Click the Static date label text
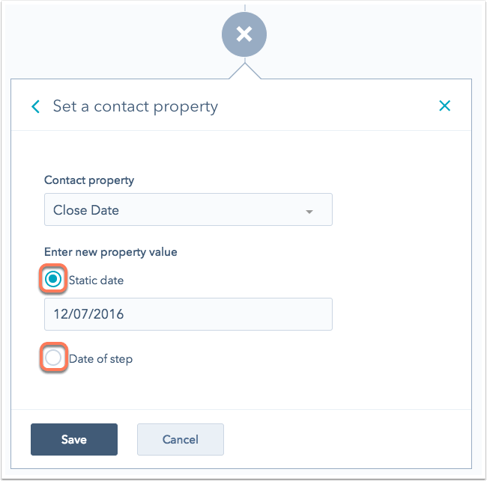 coord(96,280)
